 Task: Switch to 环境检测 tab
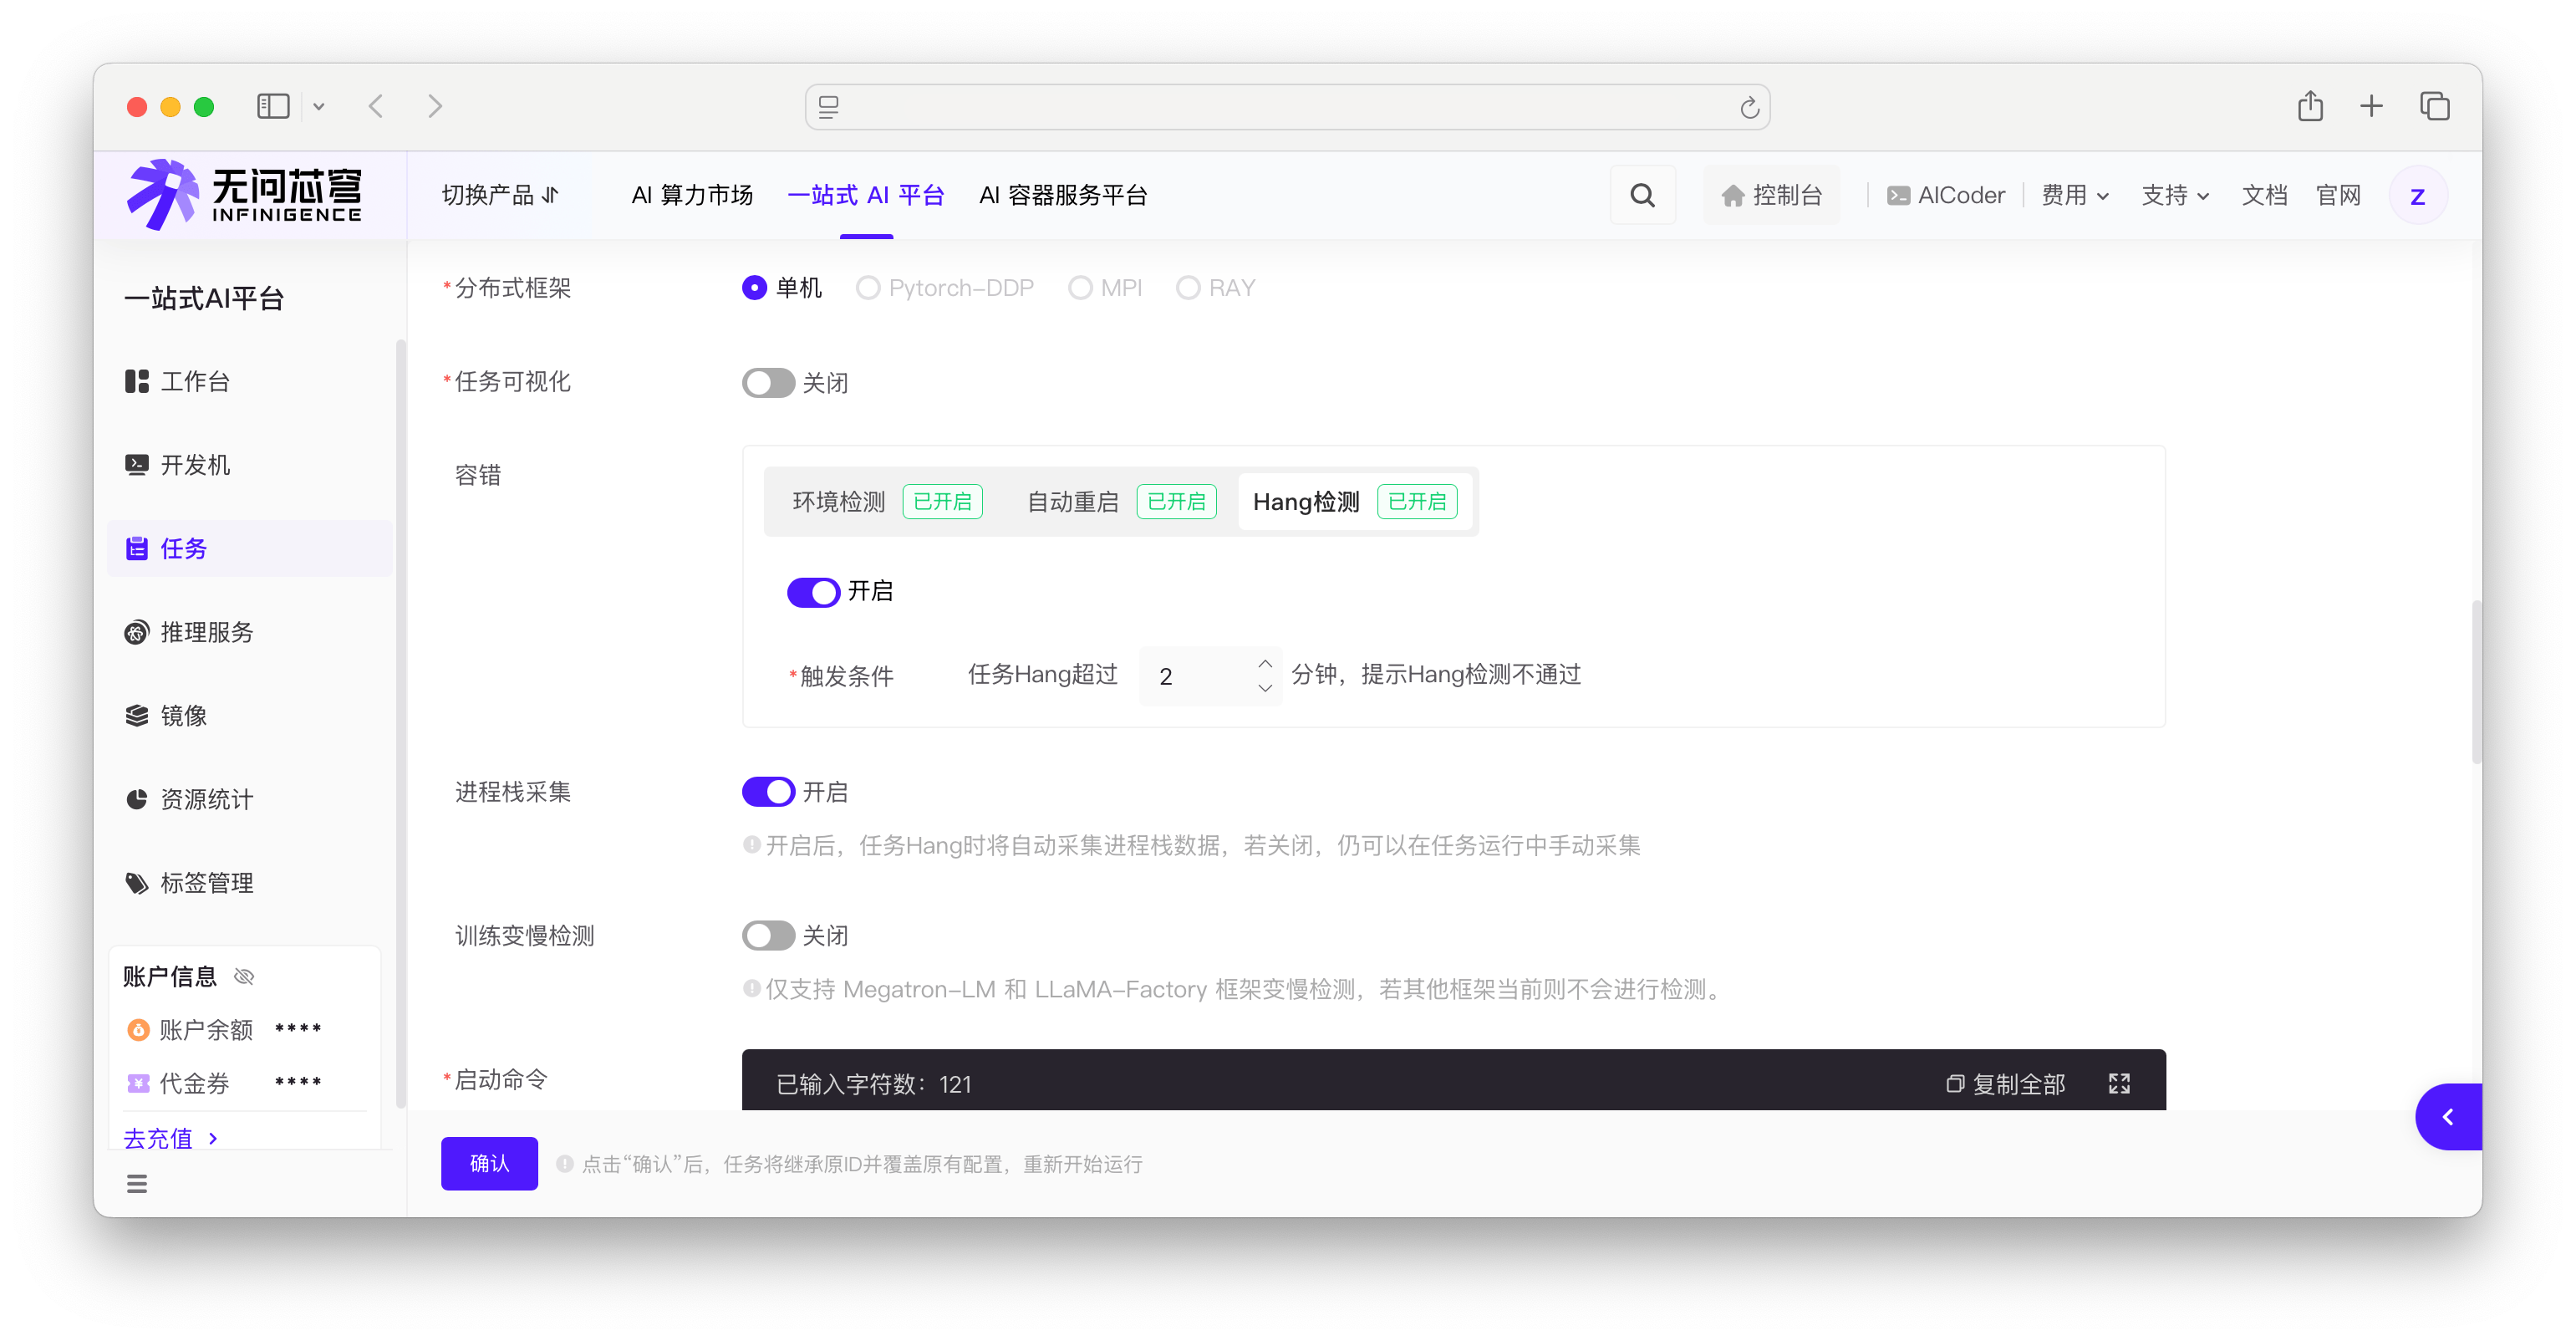click(x=839, y=502)
